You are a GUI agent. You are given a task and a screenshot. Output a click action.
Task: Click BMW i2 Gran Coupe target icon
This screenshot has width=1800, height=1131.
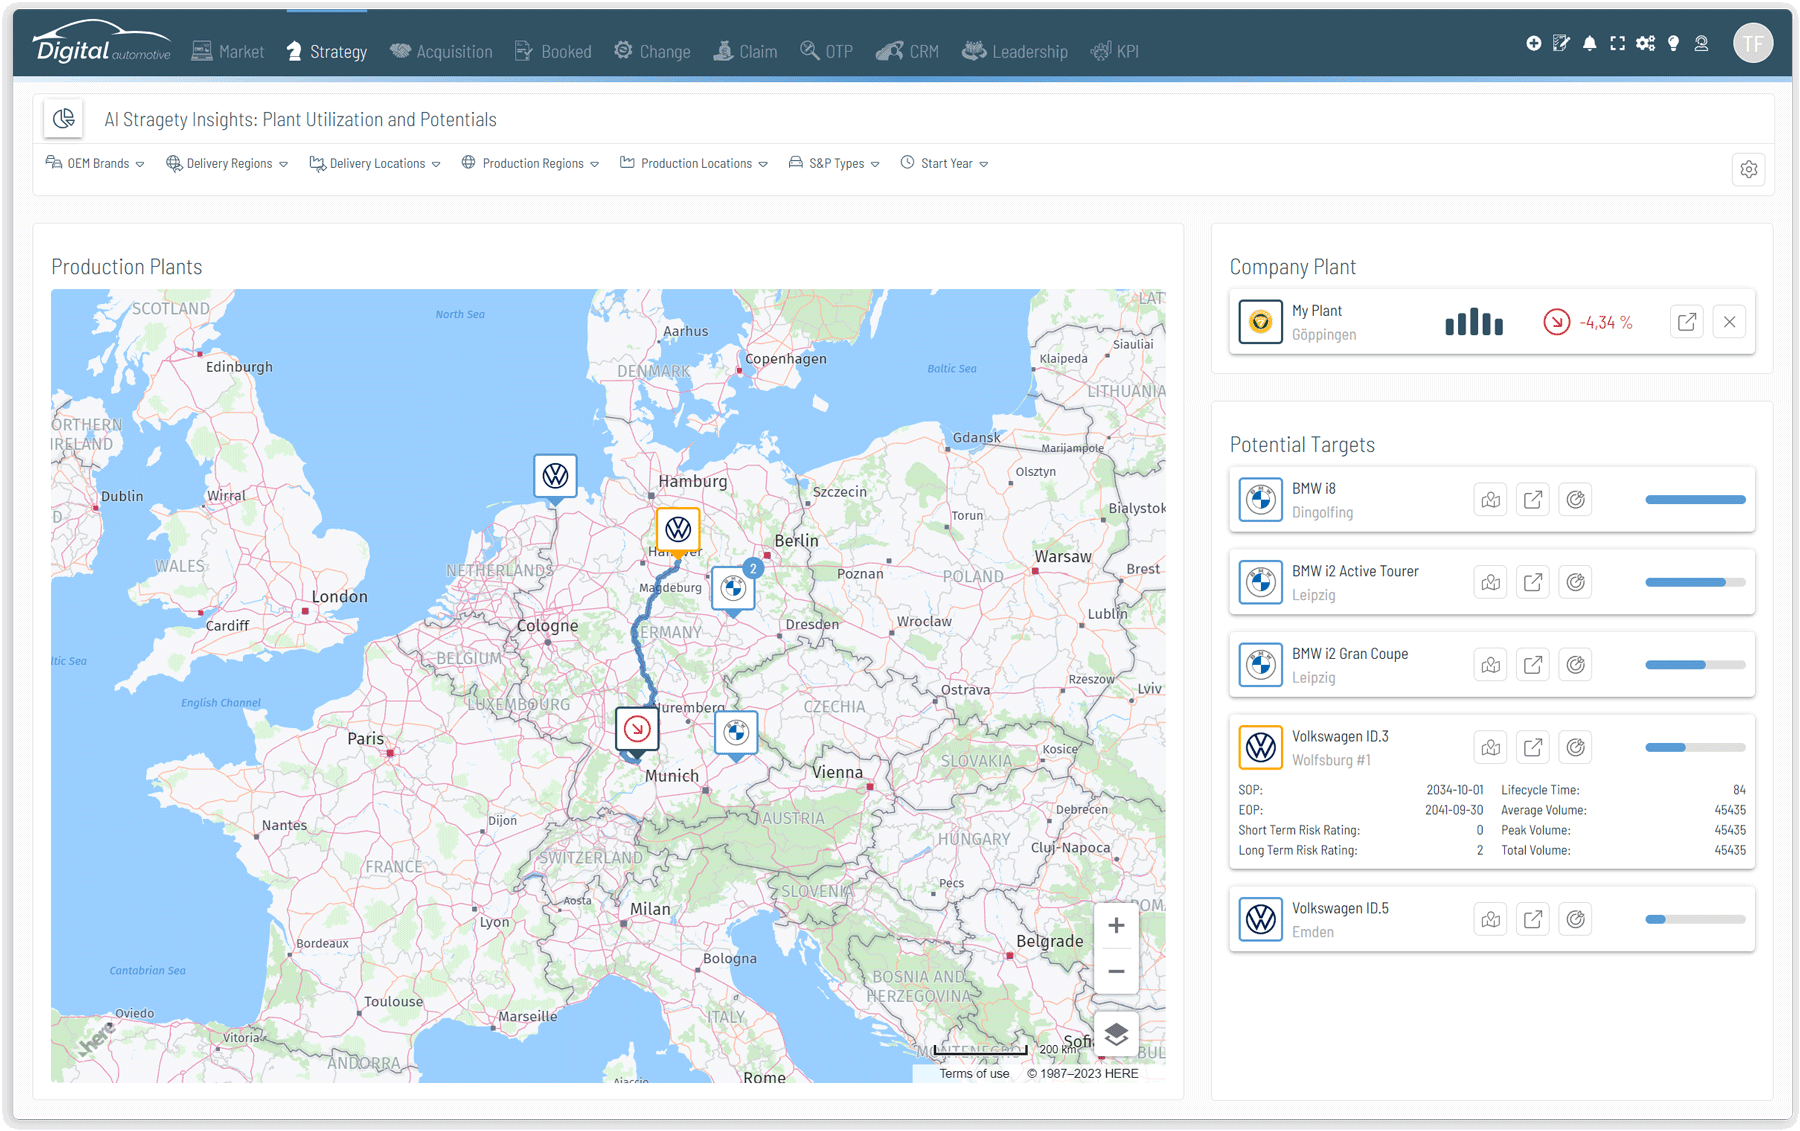click(1575, 665)
